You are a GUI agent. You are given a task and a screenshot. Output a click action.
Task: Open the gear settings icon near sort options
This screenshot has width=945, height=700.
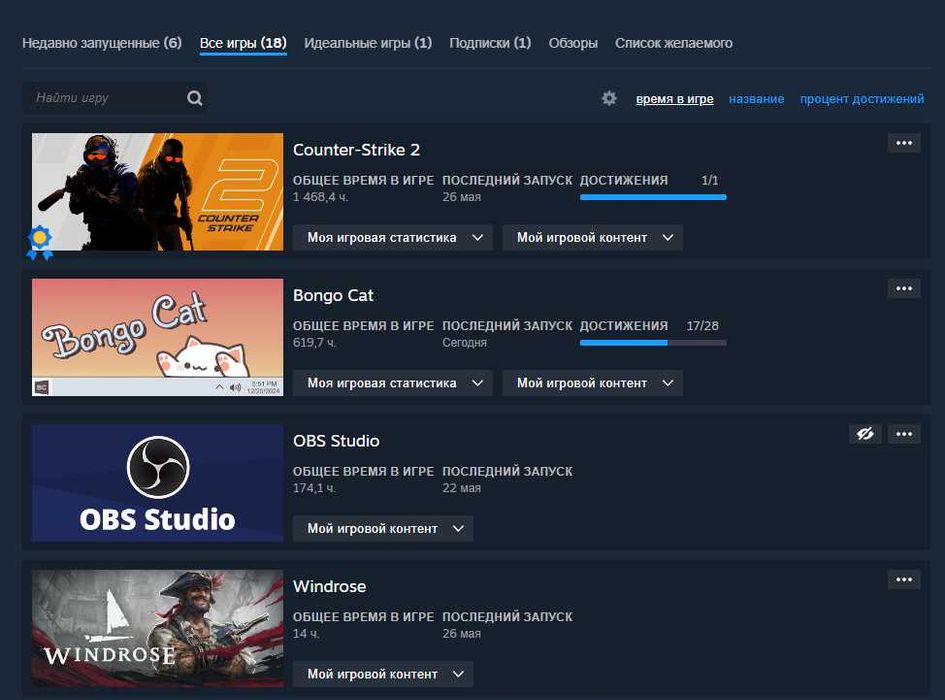point(609,98)
